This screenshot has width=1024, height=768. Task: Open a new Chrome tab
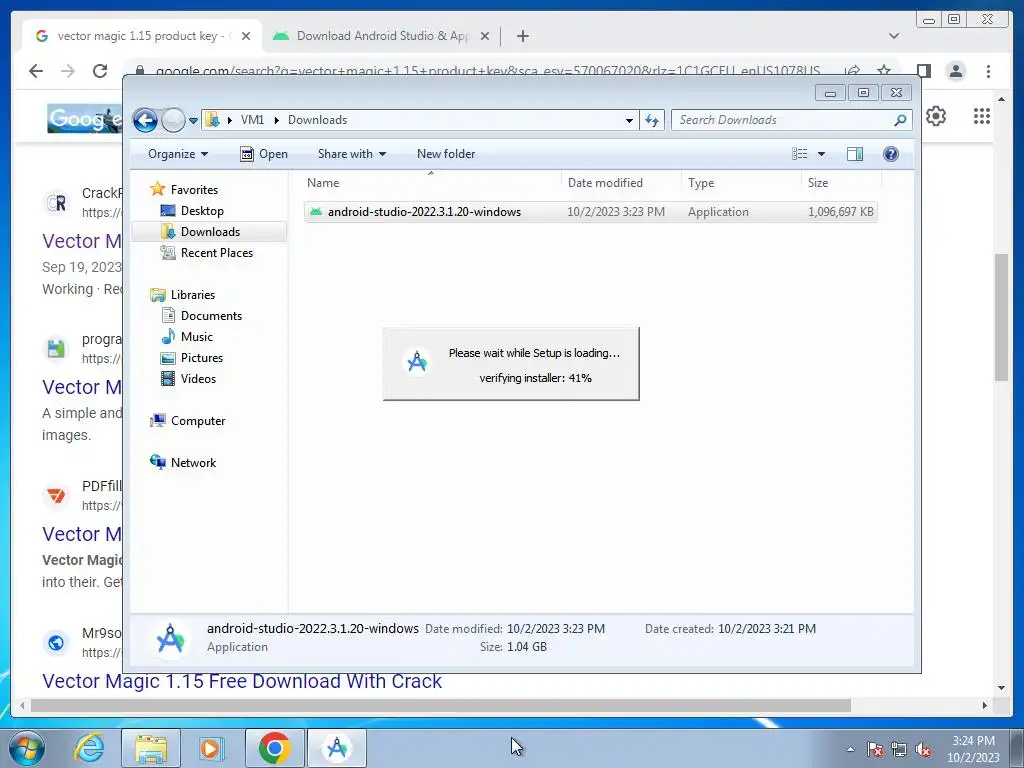click(x=522, y=36)
